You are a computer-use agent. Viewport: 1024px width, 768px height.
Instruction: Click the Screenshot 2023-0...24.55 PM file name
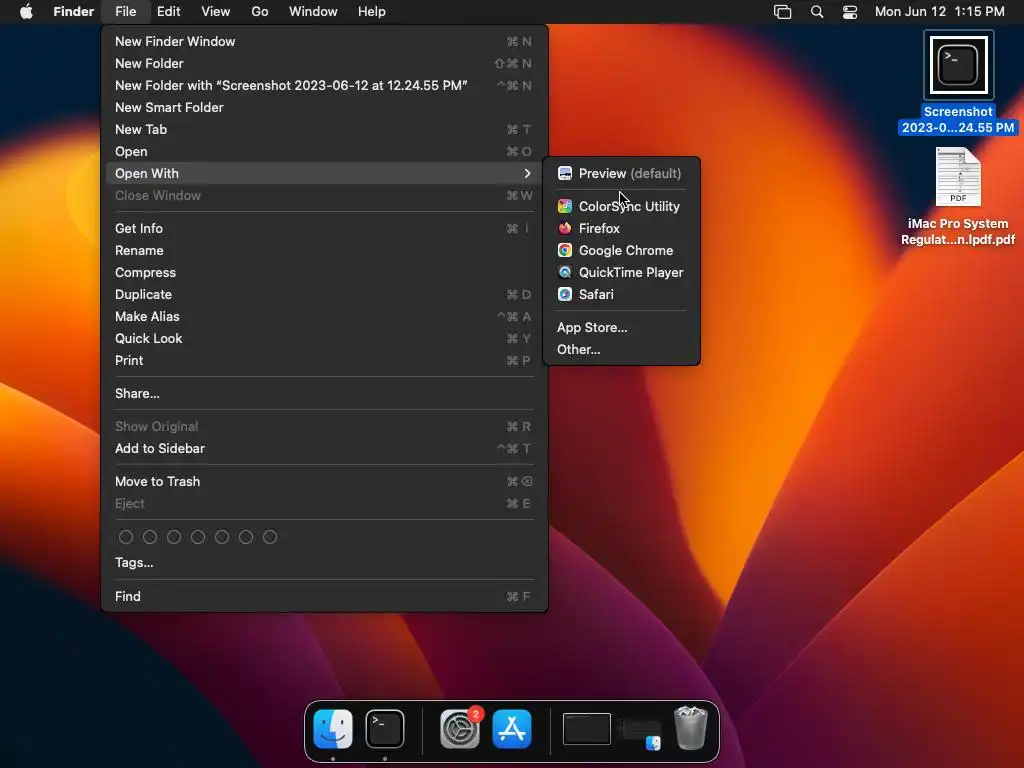click(958, 120)
